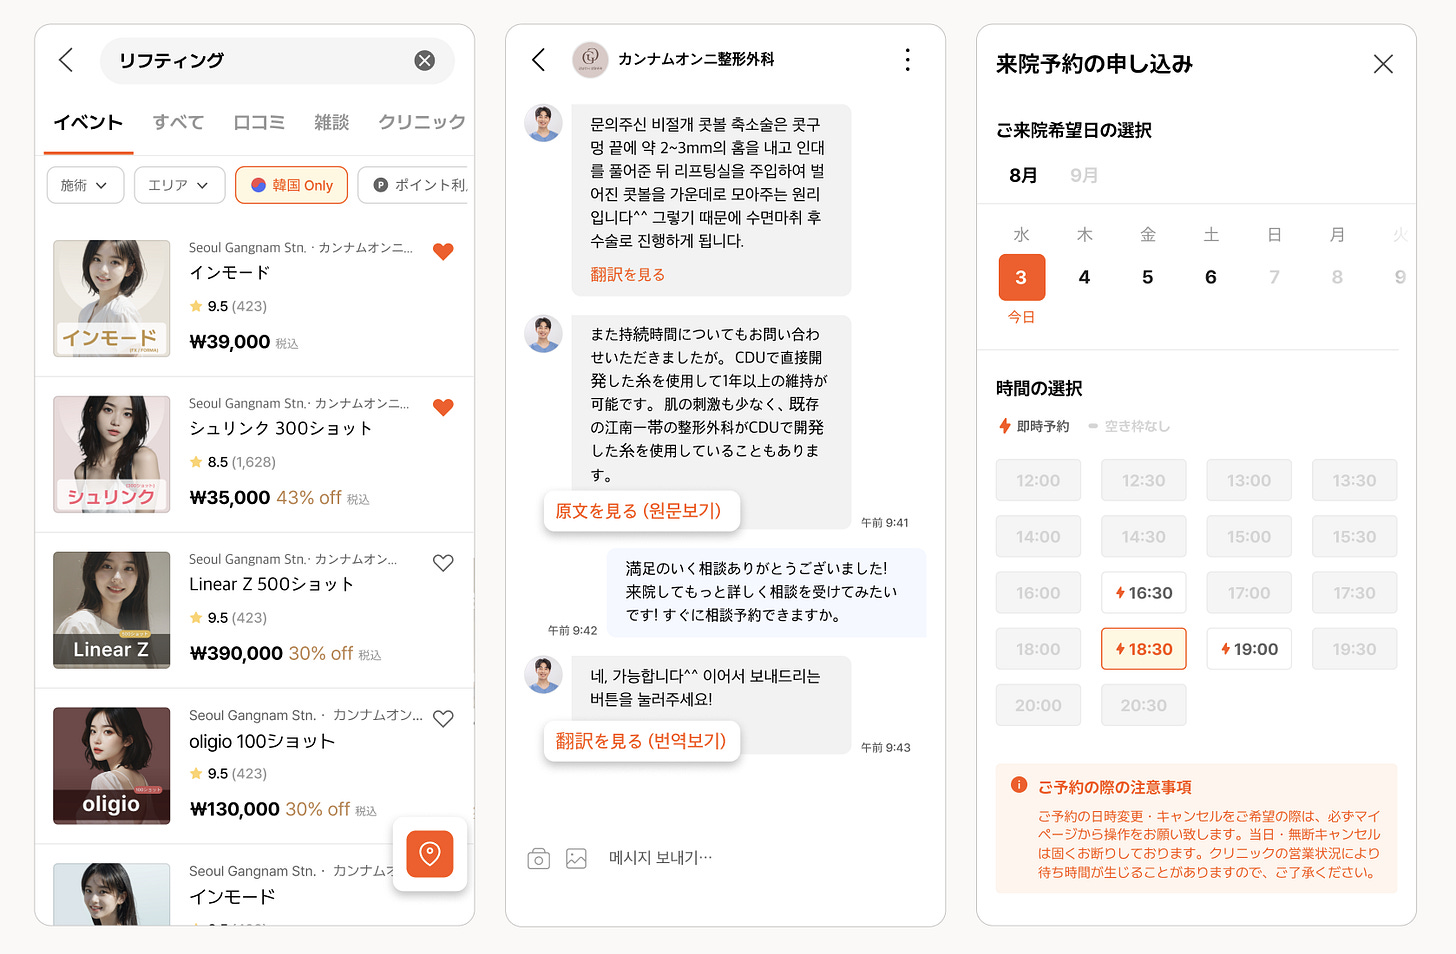Select the Linear Z 500ショット title

coord(272,584)
